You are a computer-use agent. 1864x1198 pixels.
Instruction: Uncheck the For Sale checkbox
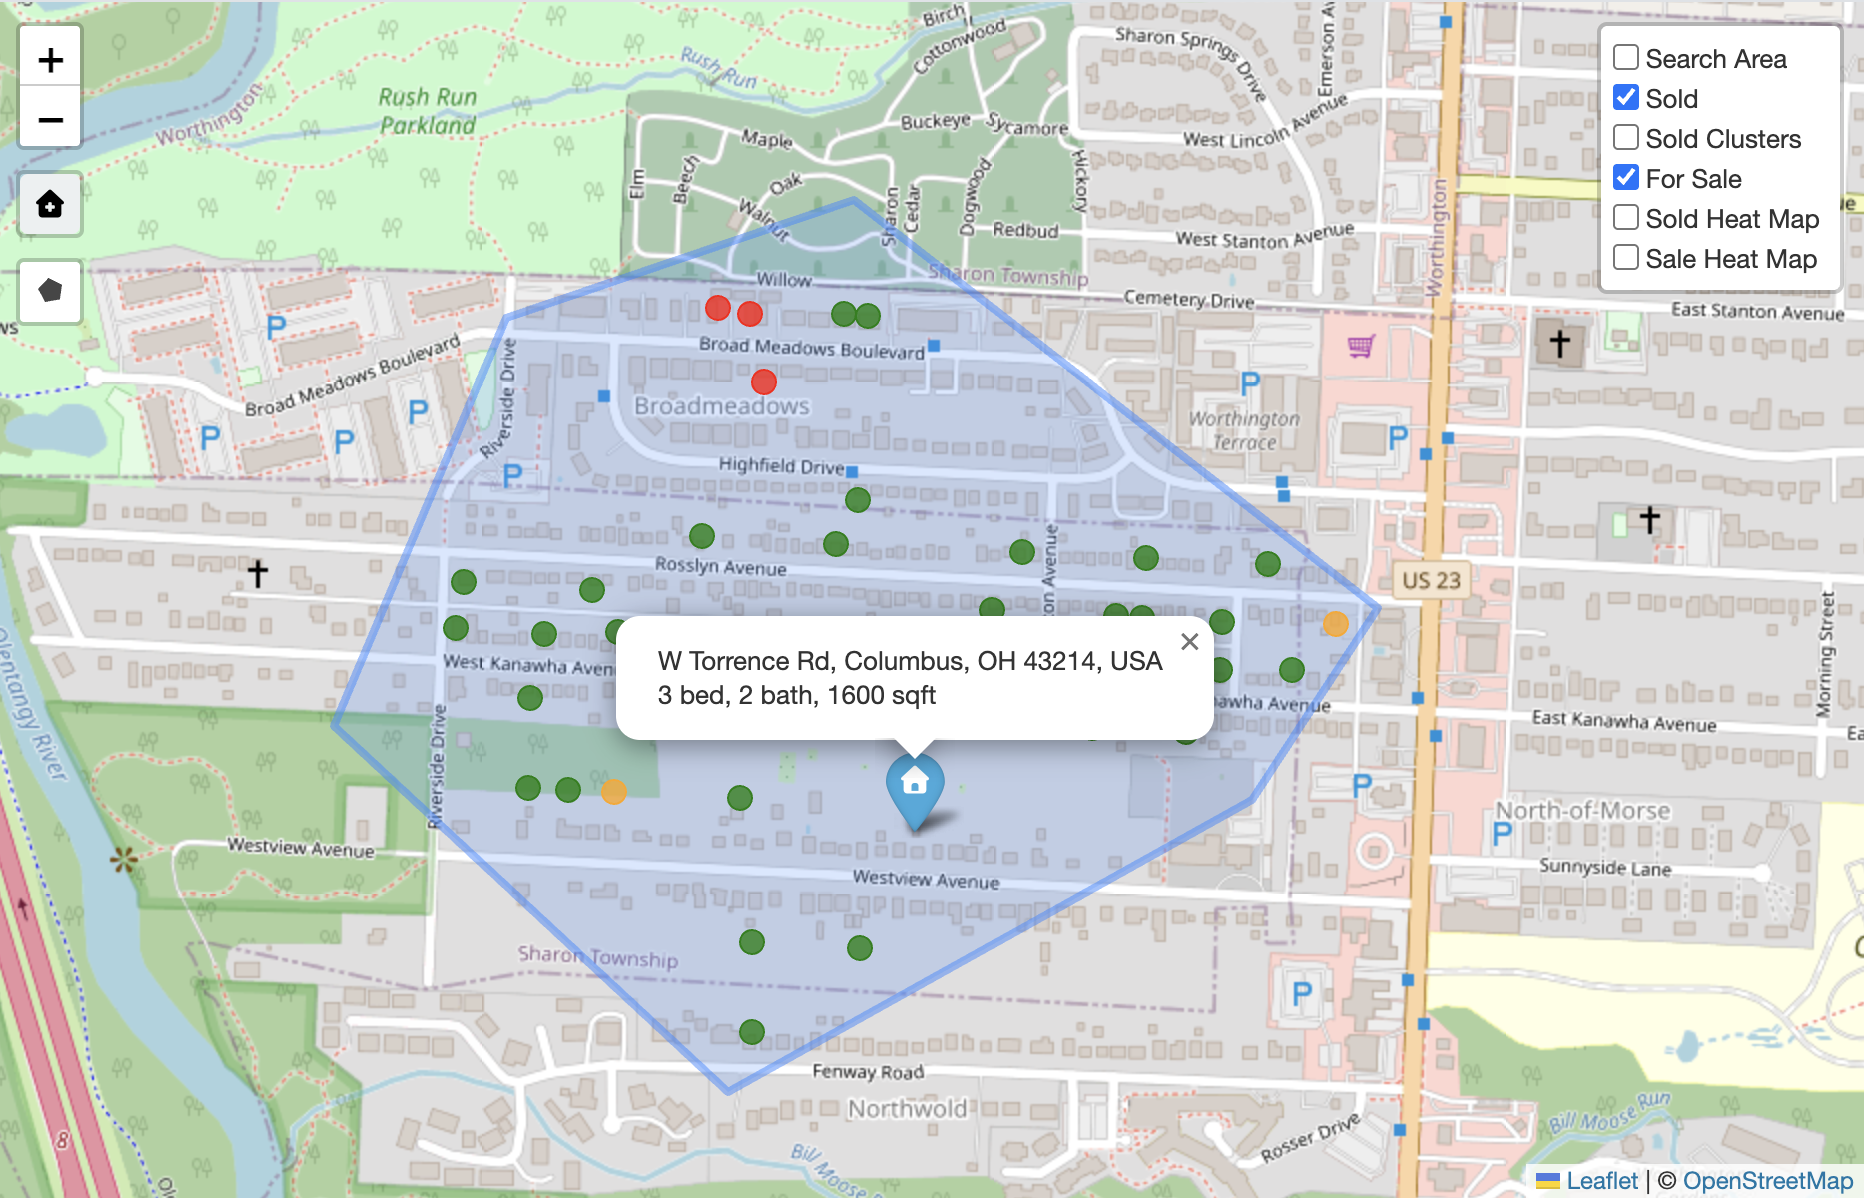pos(1625,177)
